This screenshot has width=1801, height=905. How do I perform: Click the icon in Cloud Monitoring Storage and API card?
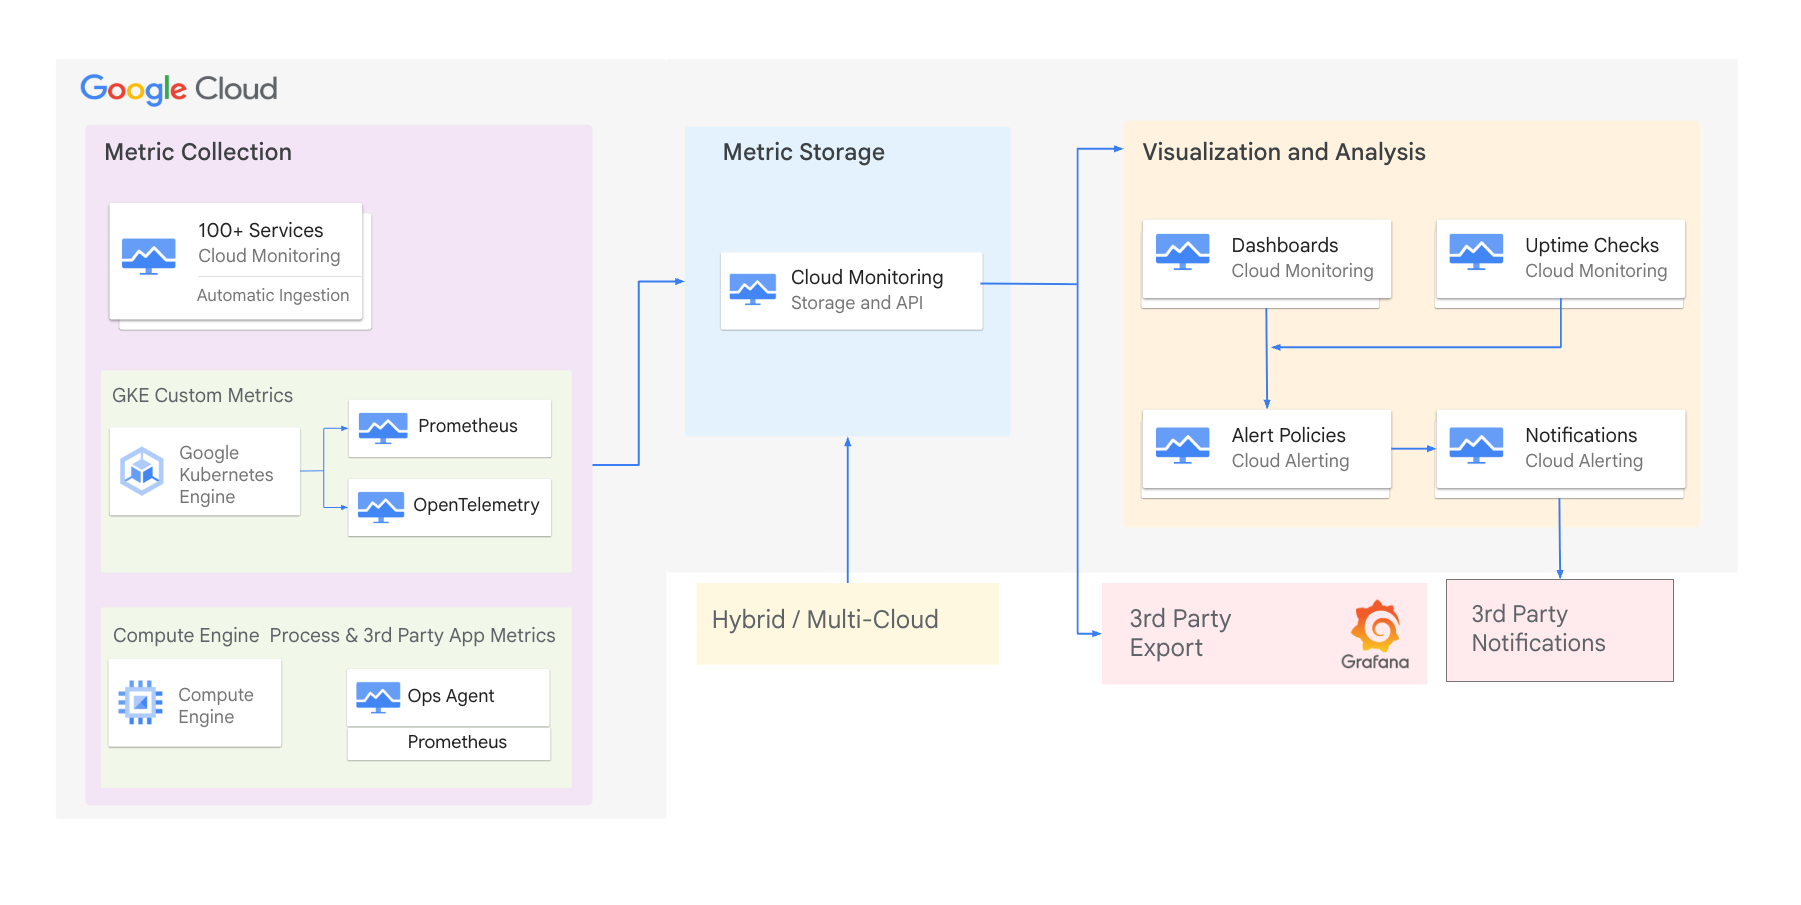tap(753, 289)
